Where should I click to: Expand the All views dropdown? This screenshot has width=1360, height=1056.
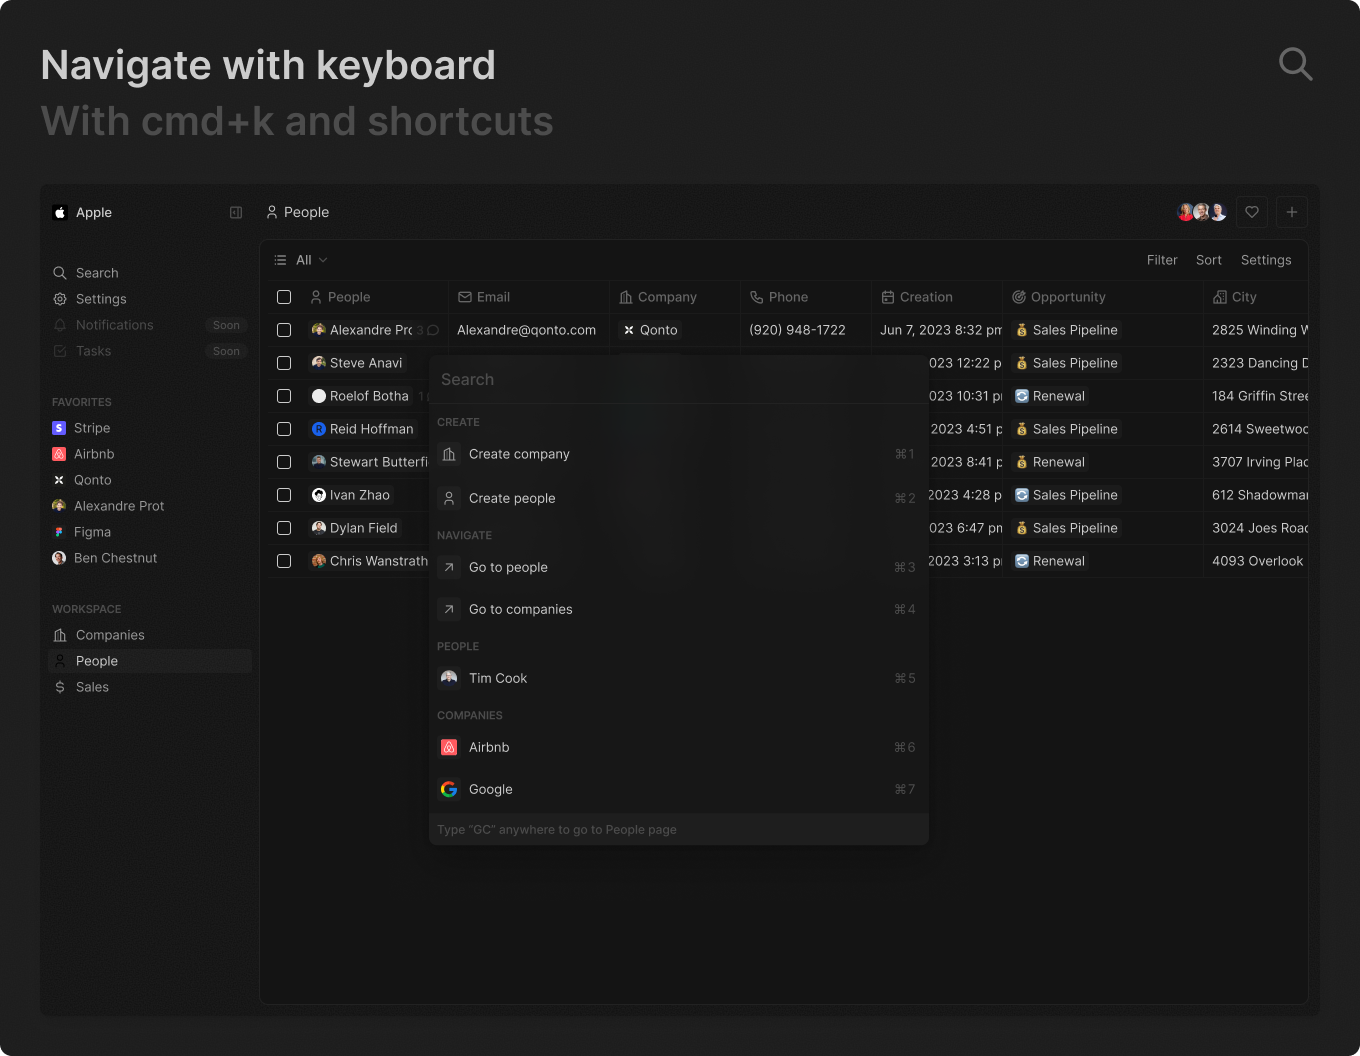pos(302,260)
